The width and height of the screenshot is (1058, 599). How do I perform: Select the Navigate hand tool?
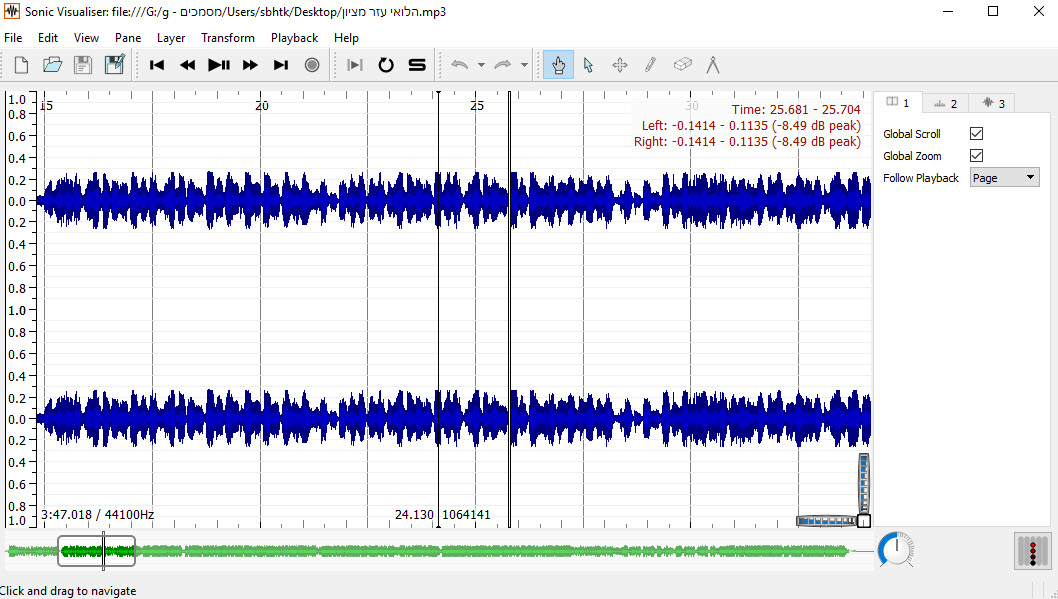(558, 65)
